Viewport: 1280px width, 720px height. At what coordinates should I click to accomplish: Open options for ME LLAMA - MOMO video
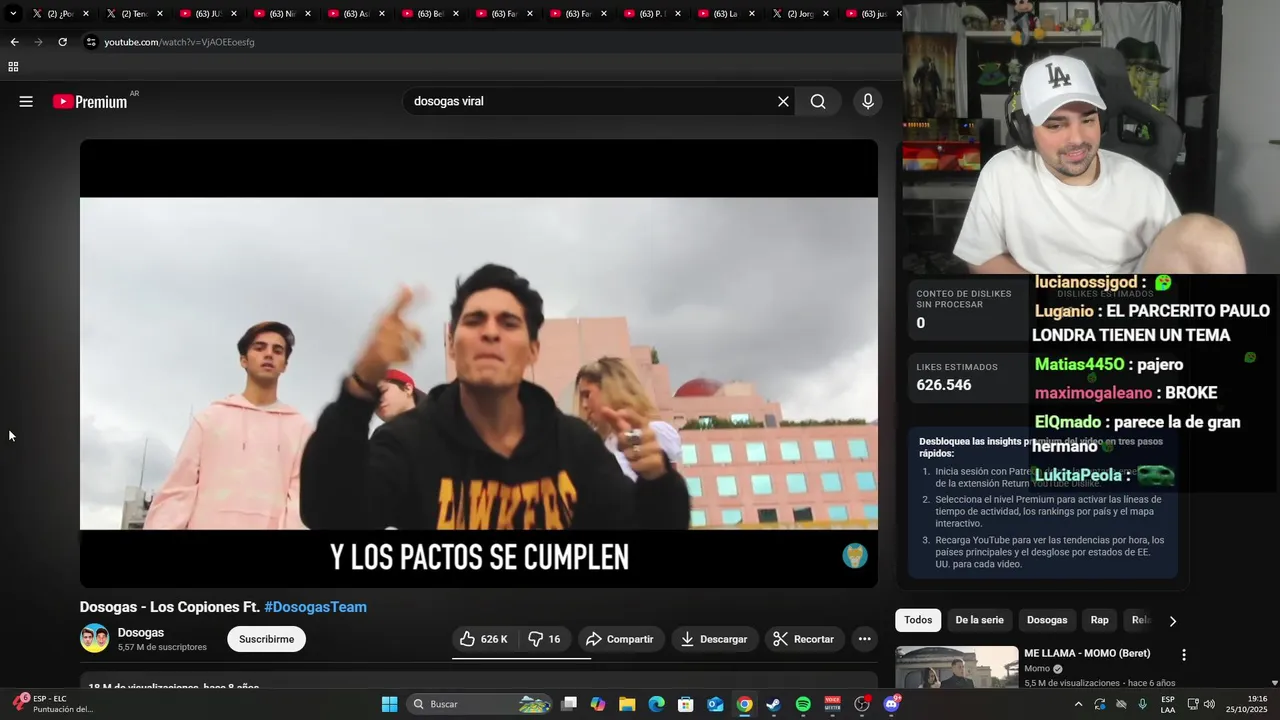(x=1184, y=655)
